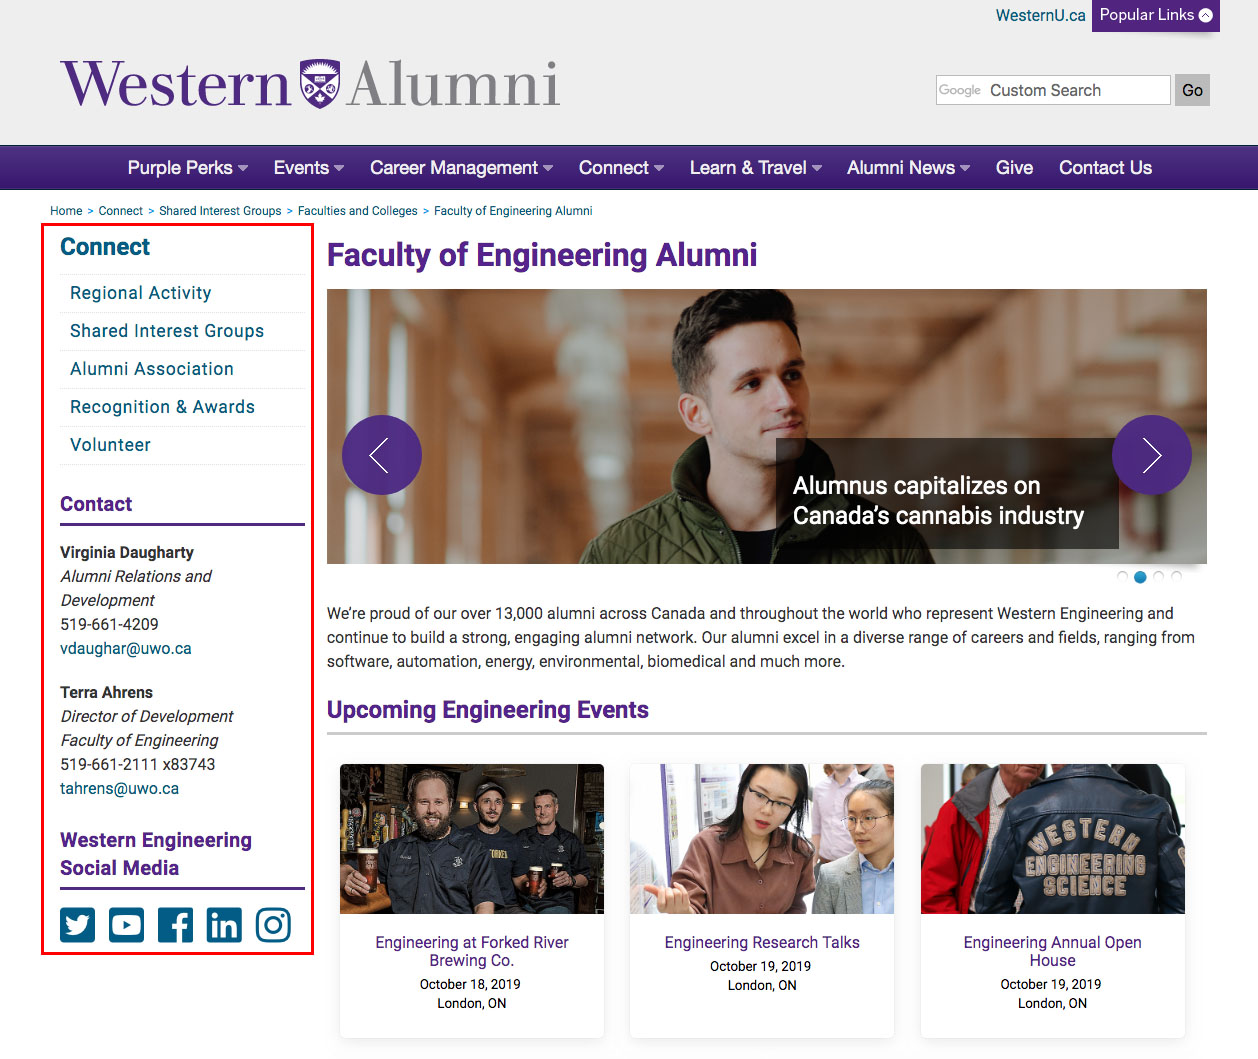Visit the WesternU.ca link
This screenshot has width=1258, height=1059.
[1040, 15]
